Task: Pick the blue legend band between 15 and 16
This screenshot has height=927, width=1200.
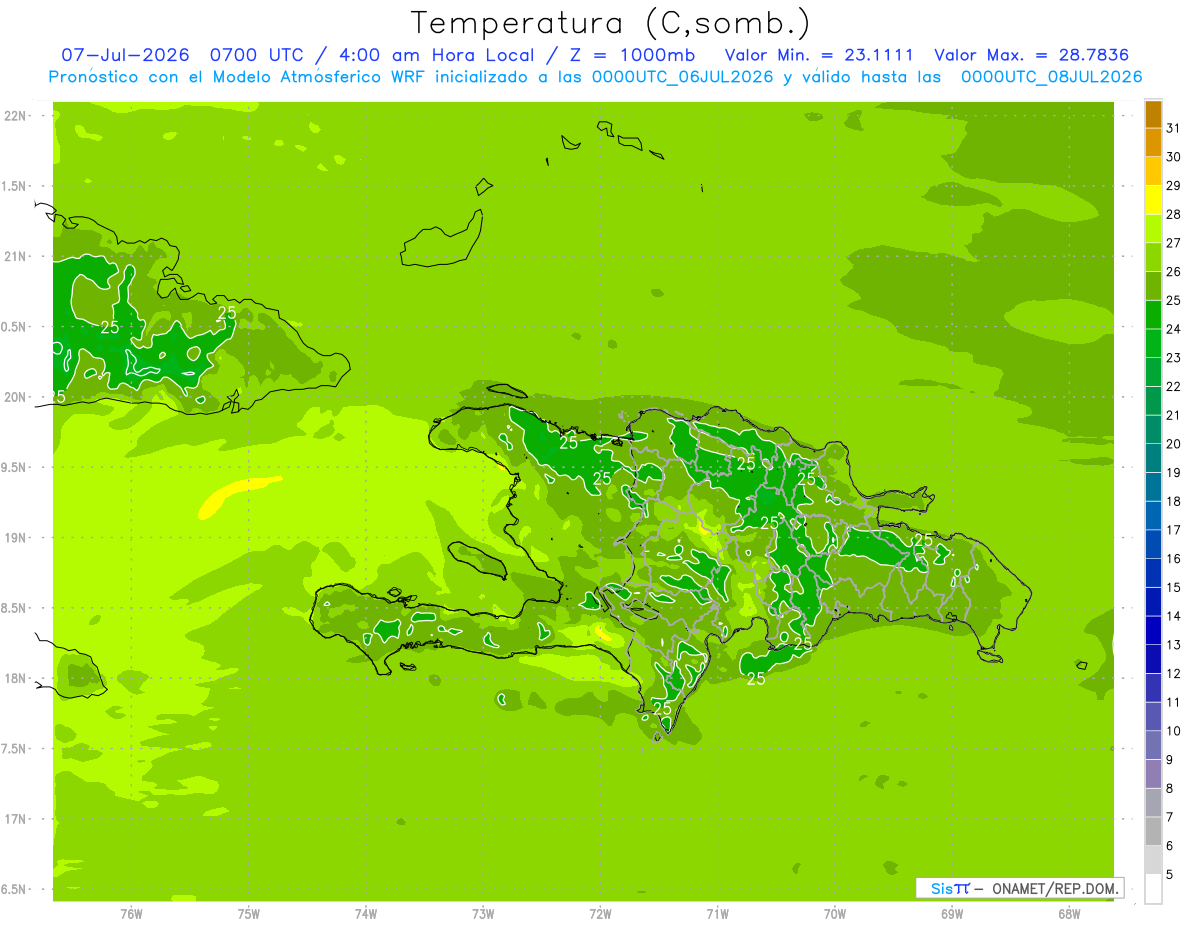Action: coord(1153,573)
